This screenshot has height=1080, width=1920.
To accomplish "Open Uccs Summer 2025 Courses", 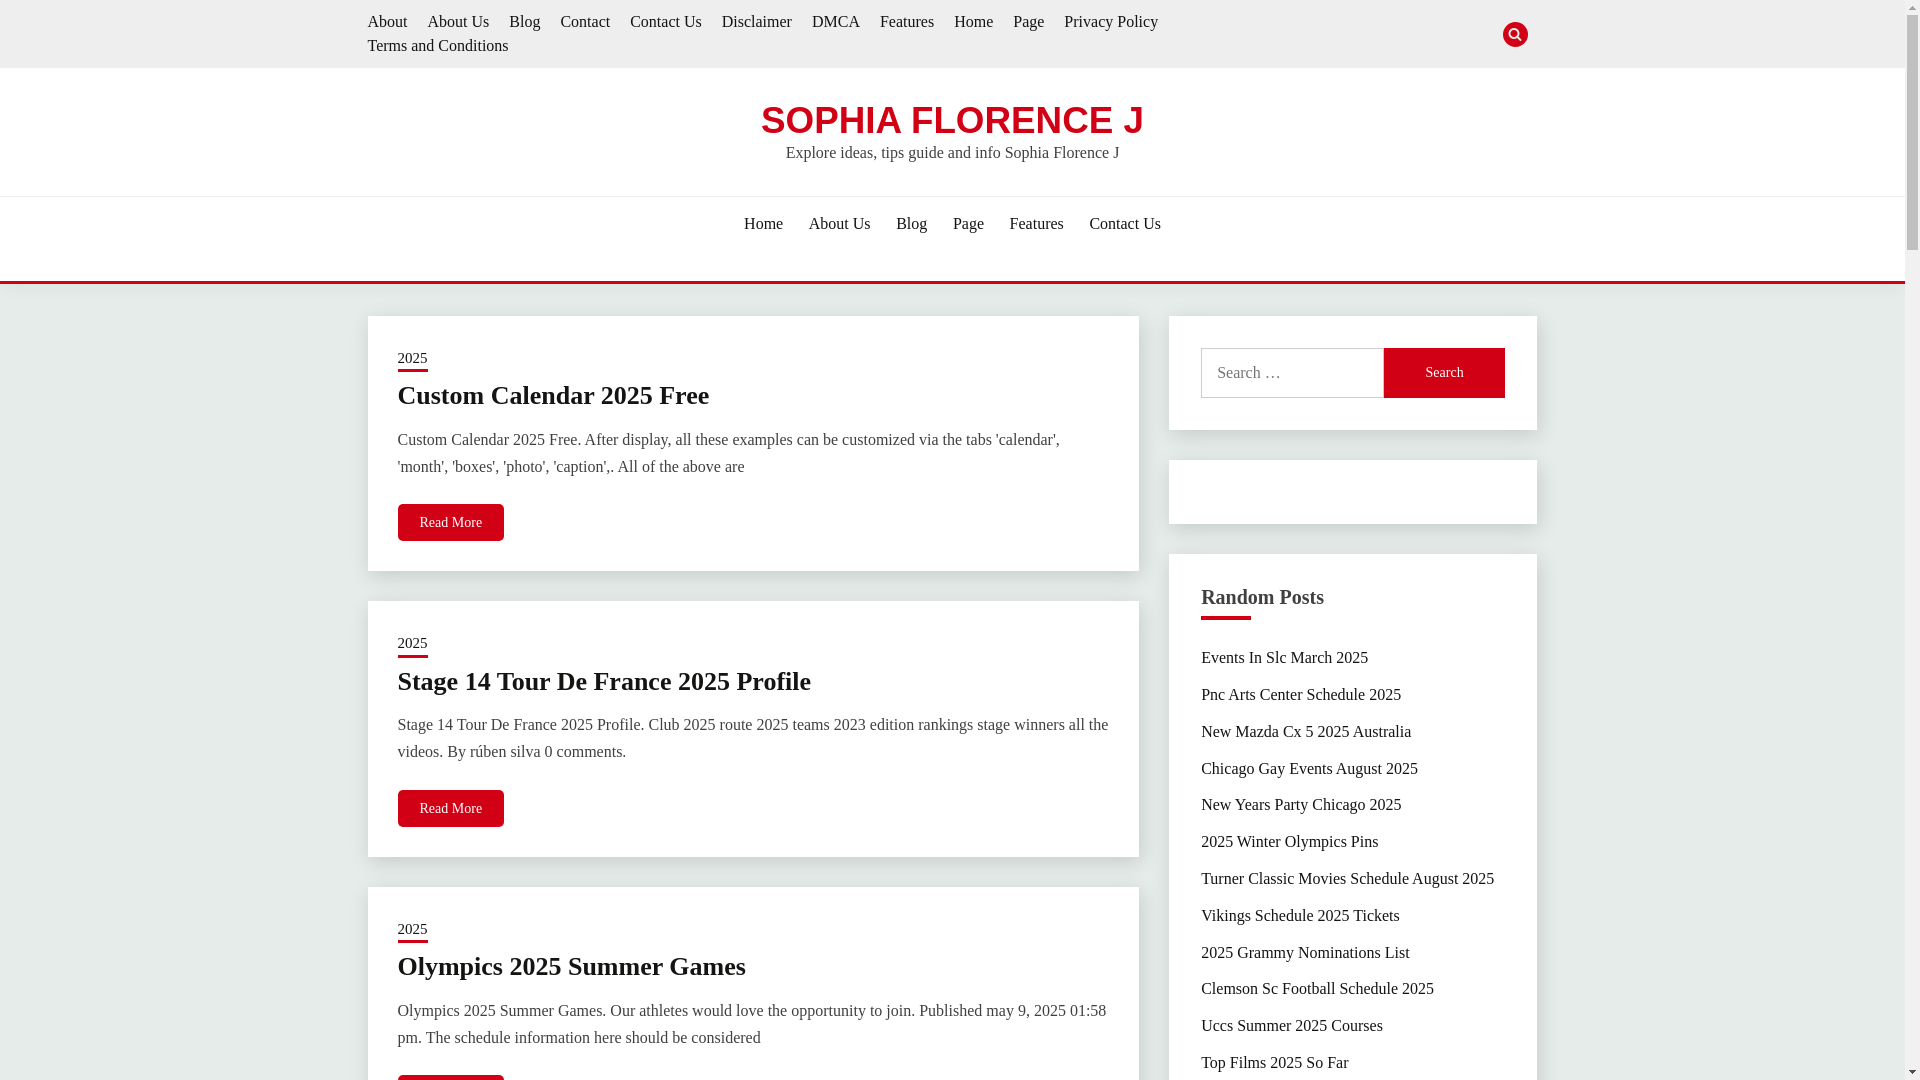I will 1291,1026.
